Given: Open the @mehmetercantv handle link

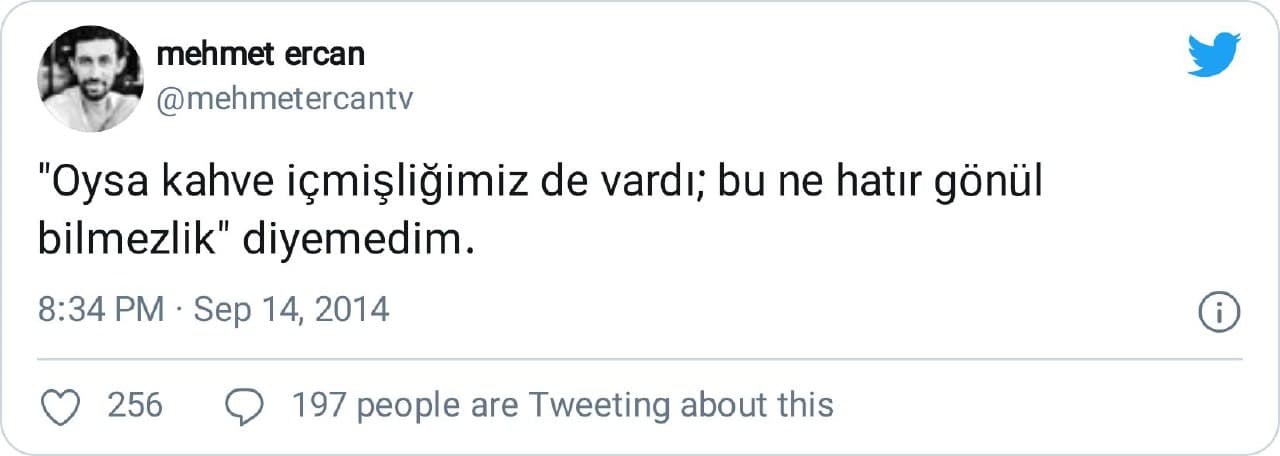Looking at the screenshot, I should tap(285, 99).
